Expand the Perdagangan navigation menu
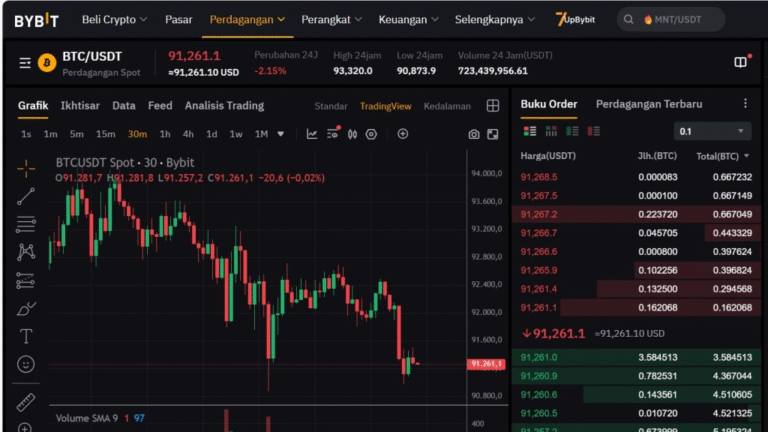Image resolution: width=768 pixels, height=432 pixels. (247, 19)
